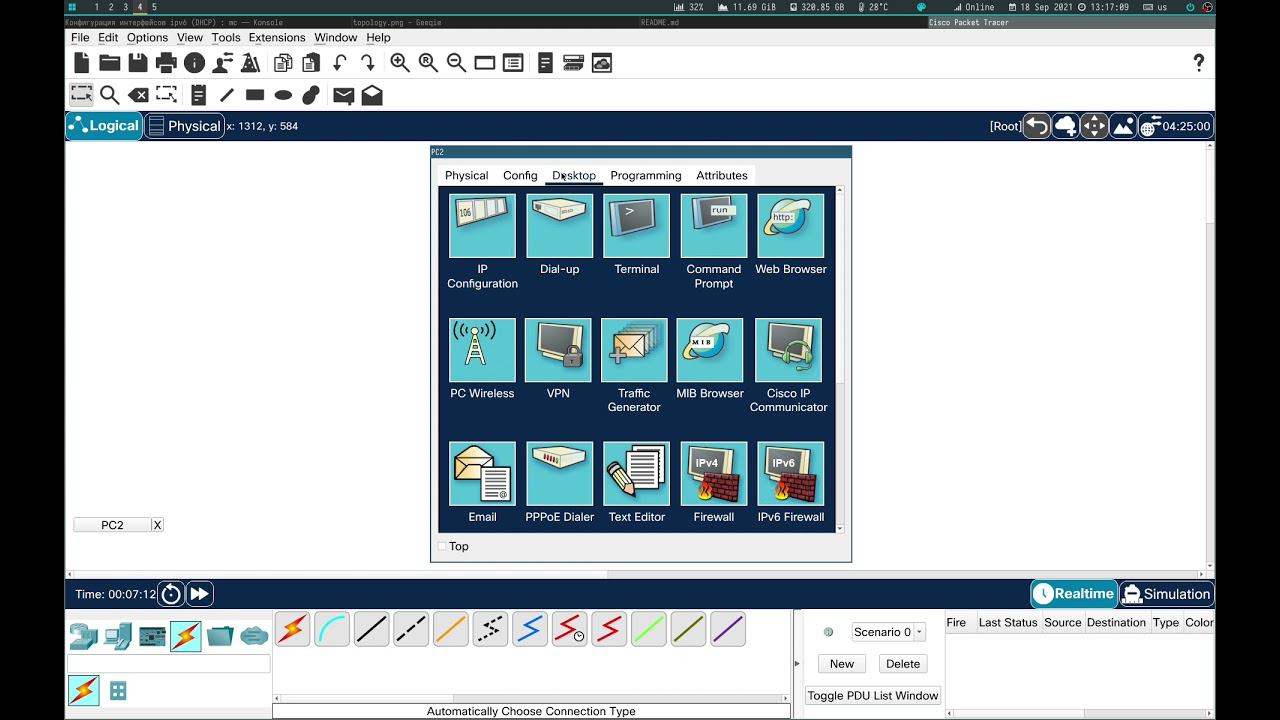
Task: Select the Draw Ellipse tool
Action: tap(283, 95)
